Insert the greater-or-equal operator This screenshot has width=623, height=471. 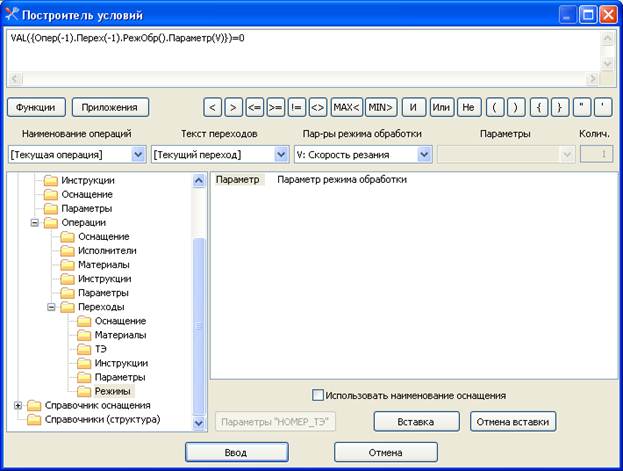(276, 107)
